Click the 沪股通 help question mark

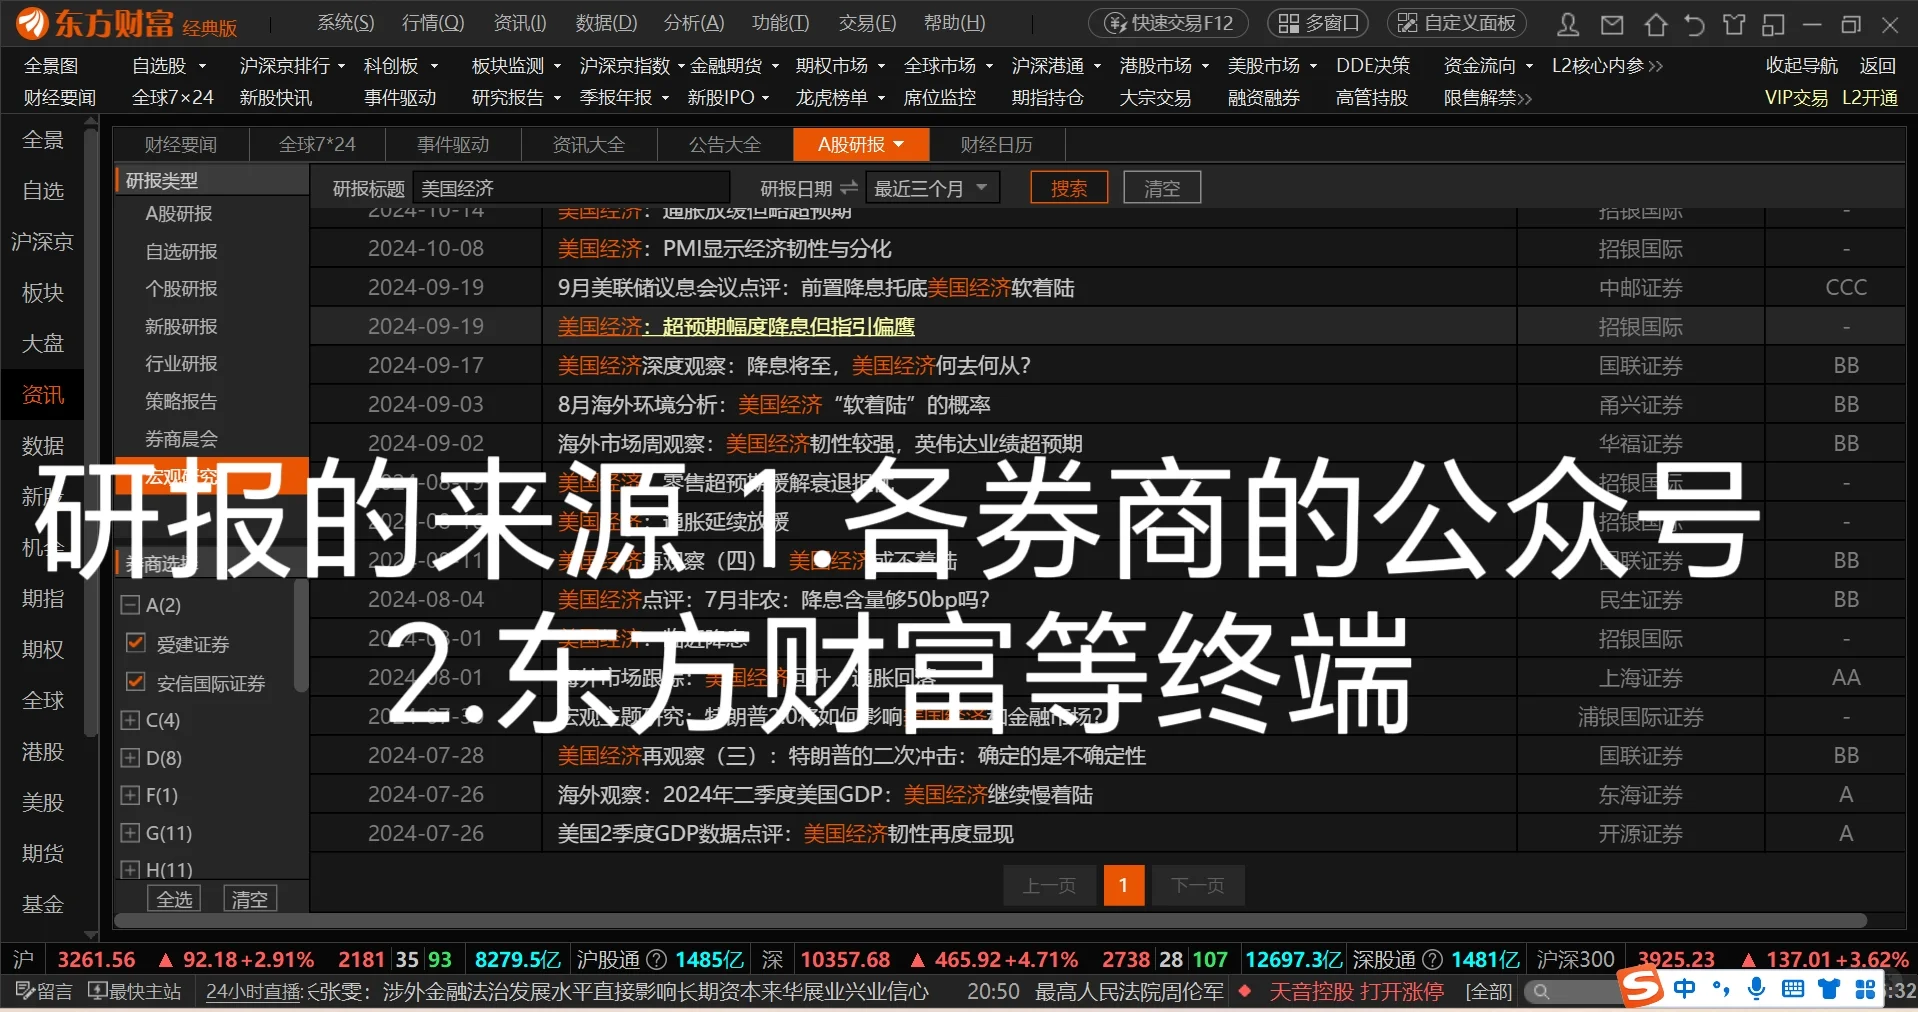pos(657,960)
